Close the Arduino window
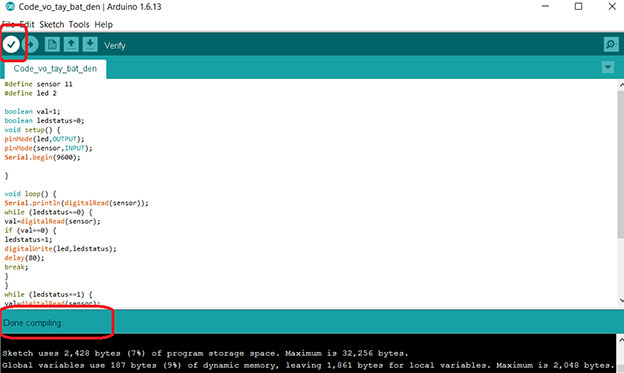The width and height of the screenshot is (624, 373). (x=612, y=6)
